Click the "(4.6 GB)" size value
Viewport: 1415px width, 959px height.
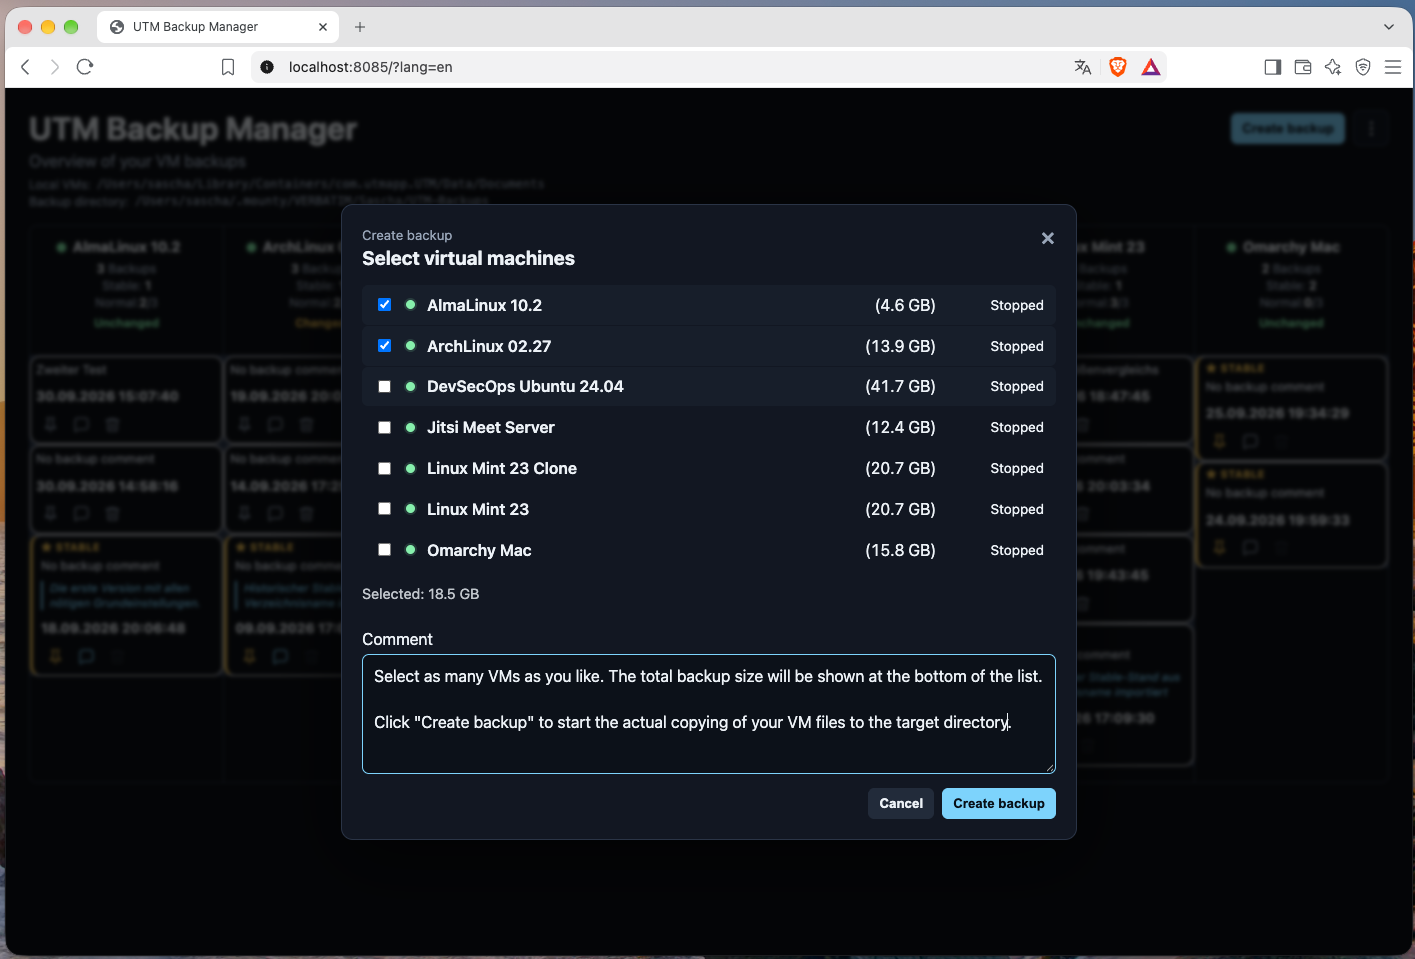pos(906,305)
